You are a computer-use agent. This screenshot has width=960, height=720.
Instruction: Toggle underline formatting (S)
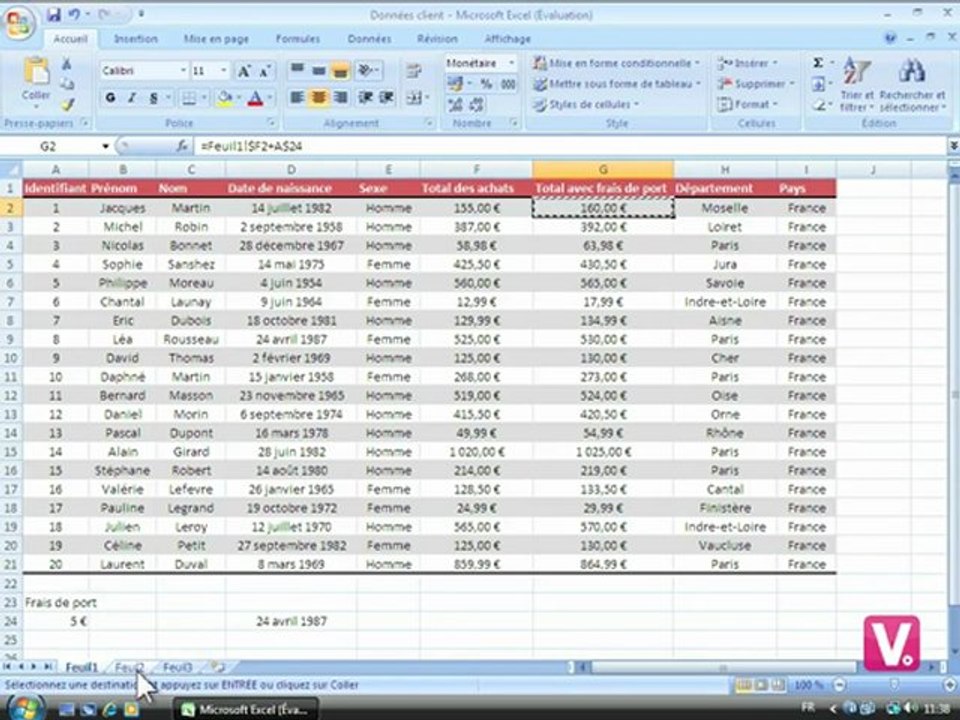153,98
